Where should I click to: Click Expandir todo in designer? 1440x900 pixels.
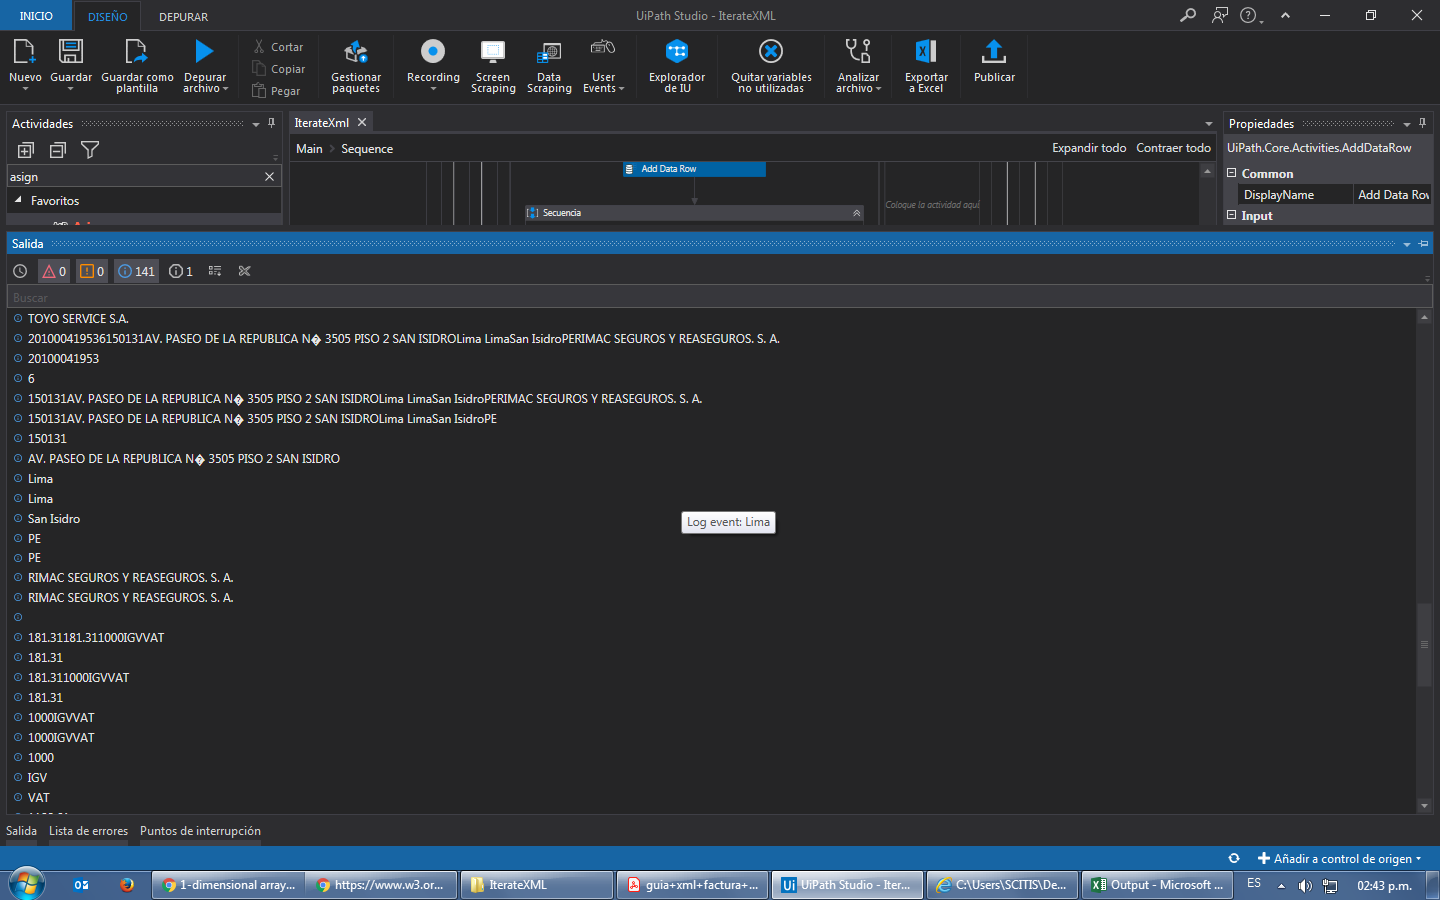[x=1089, y=148]
